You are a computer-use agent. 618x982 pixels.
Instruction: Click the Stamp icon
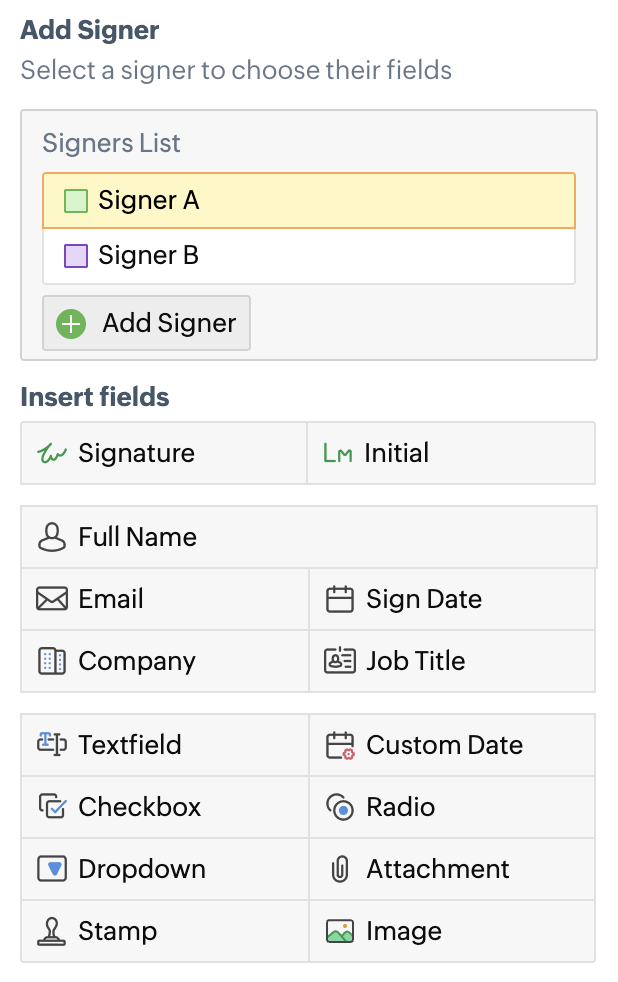pyautogui.click(x=51, y=931)
